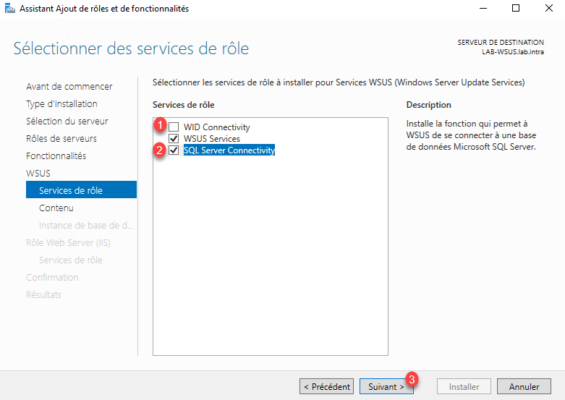Click the wizard icon in title bar
The height and width of the screenshot is (400, 565).
click(10, 8)
